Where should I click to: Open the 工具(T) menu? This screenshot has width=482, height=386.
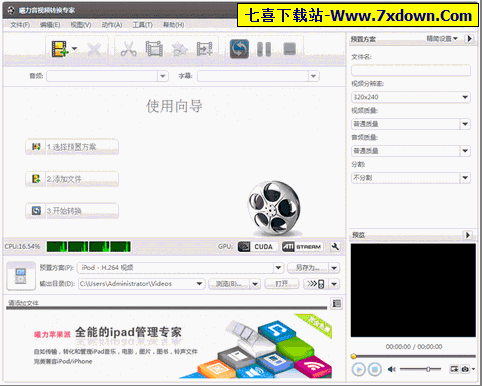pyautogui.click(x=143, y=25)
